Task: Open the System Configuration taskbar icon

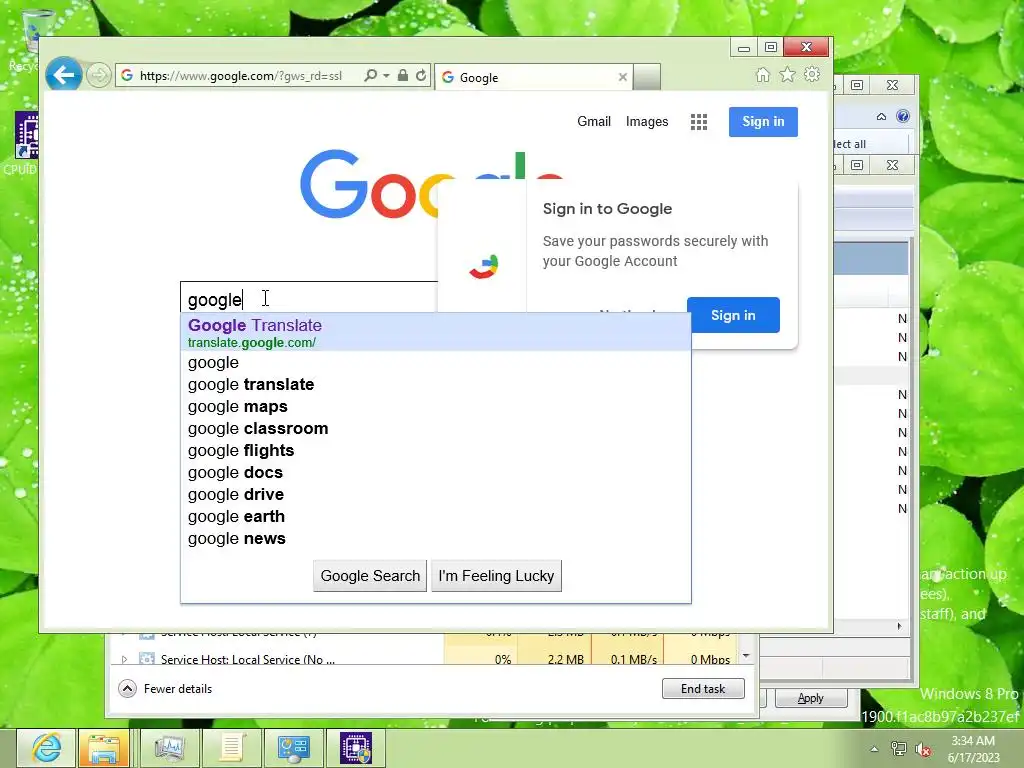Action: [x=293, y=748]
